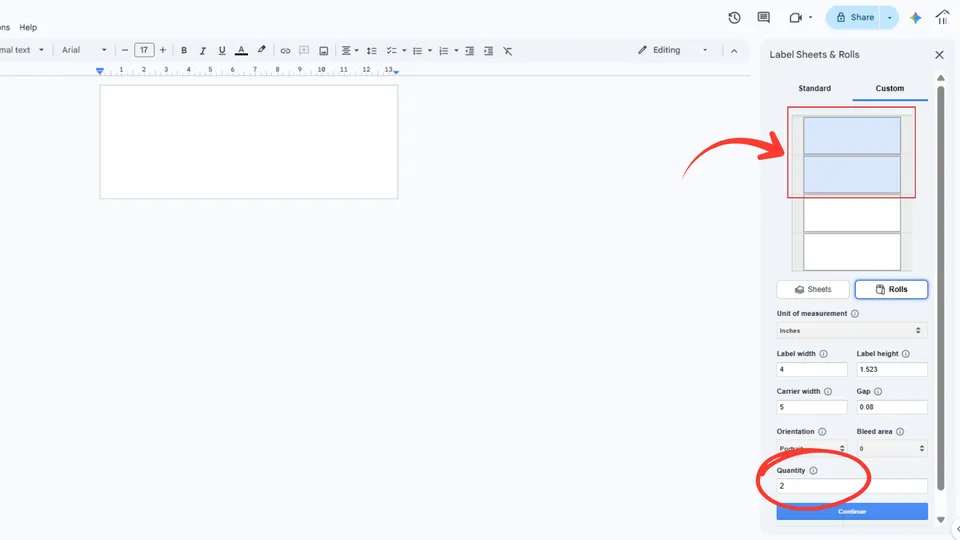Click the Unit of measurement info icon
Screen dimensions: 960x540
click(x=855, y=313)
